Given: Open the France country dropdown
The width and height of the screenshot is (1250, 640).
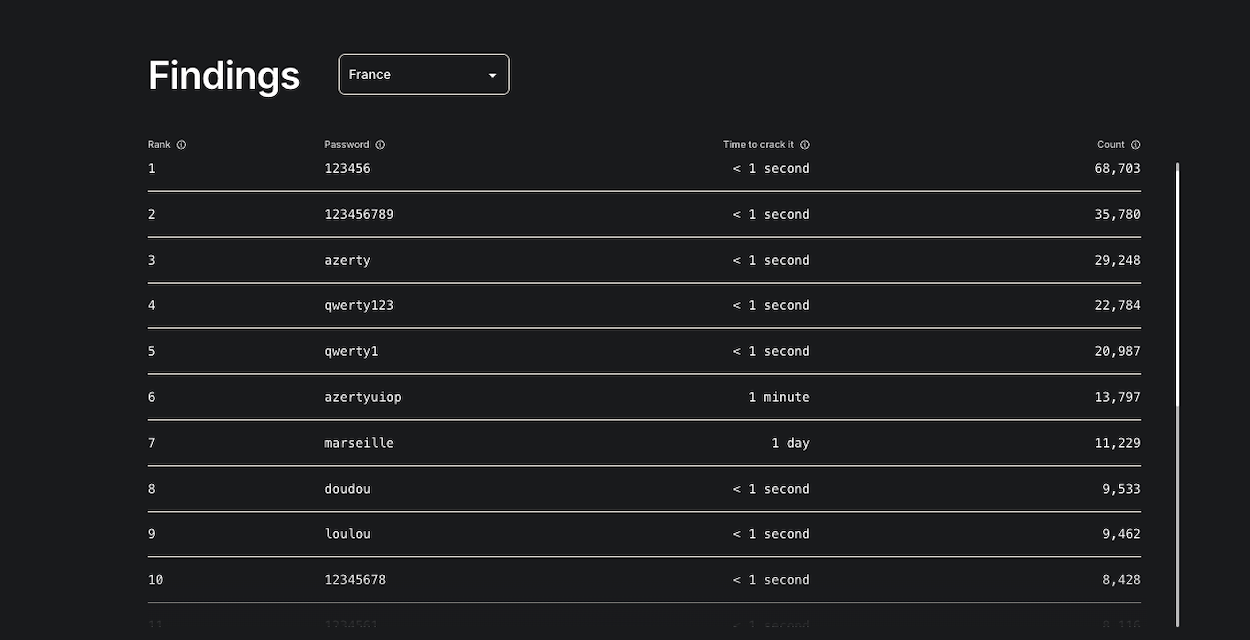Looking at the screenshot, I should tap(424, 74).
